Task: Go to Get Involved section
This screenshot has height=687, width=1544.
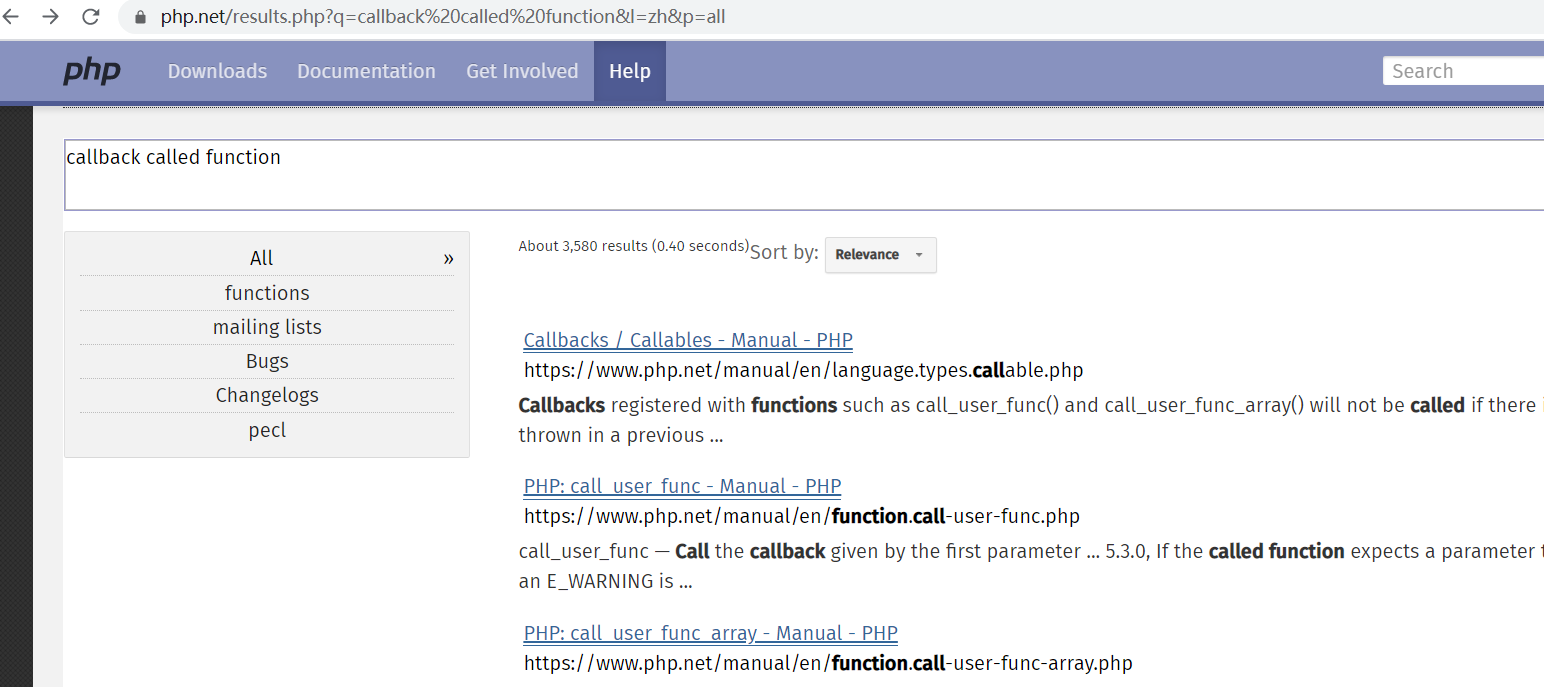Action: (x=522, y=71)
